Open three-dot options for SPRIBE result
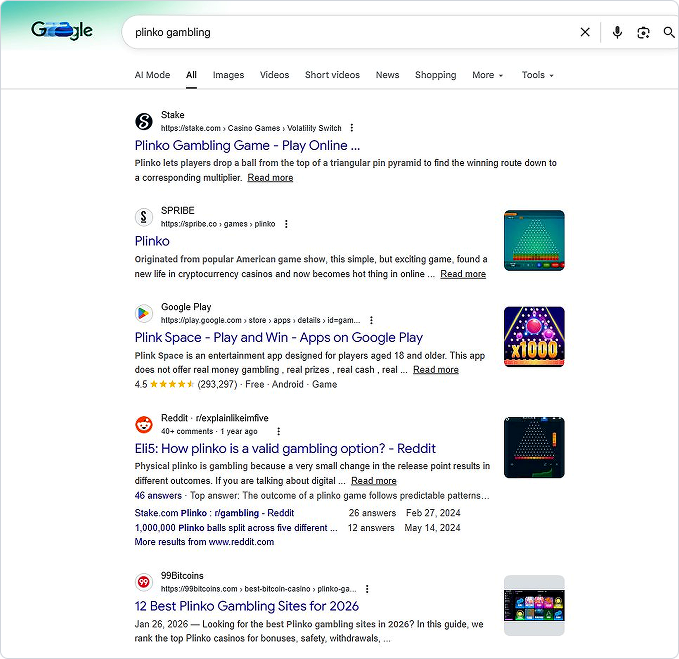This screenshot has width=679, height=659. point(286,224)
